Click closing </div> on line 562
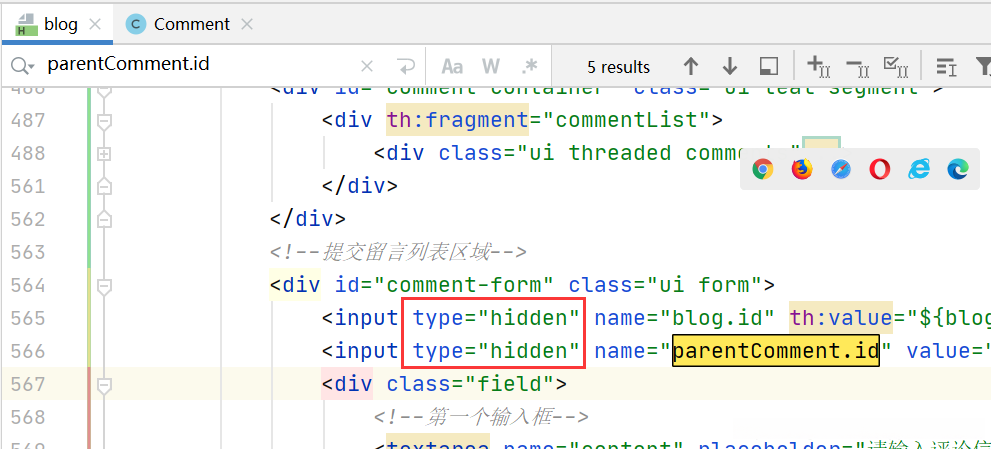The height and width of the screenshot is (449, 991). click(x=308, y=219)
